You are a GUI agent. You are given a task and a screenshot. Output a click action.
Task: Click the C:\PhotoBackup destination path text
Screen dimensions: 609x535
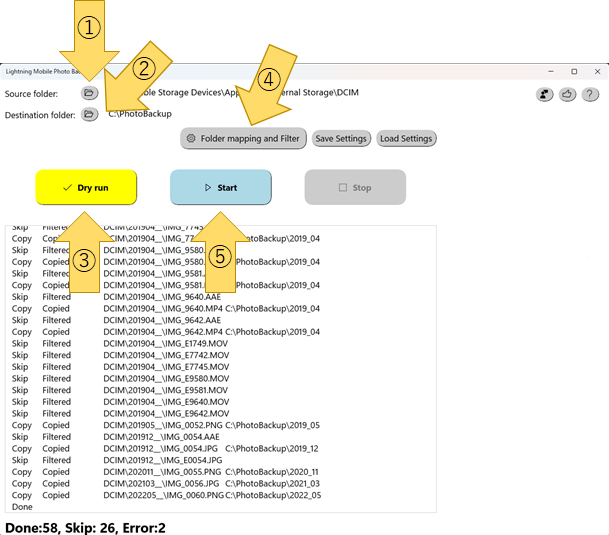[x=140, y=114]
